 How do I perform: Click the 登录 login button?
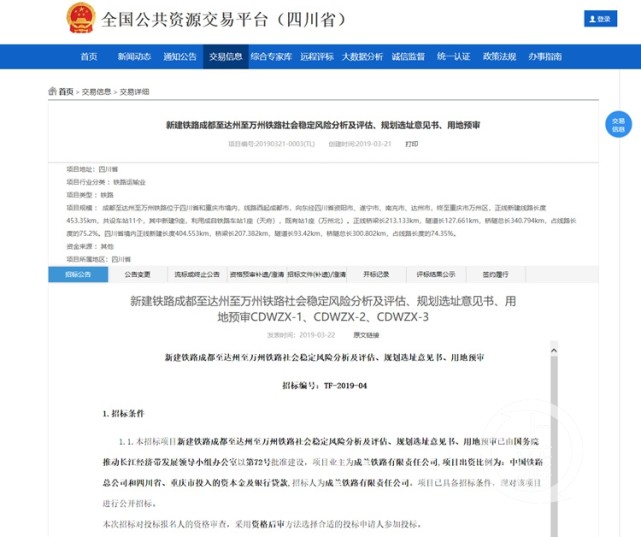click(600, 19)
